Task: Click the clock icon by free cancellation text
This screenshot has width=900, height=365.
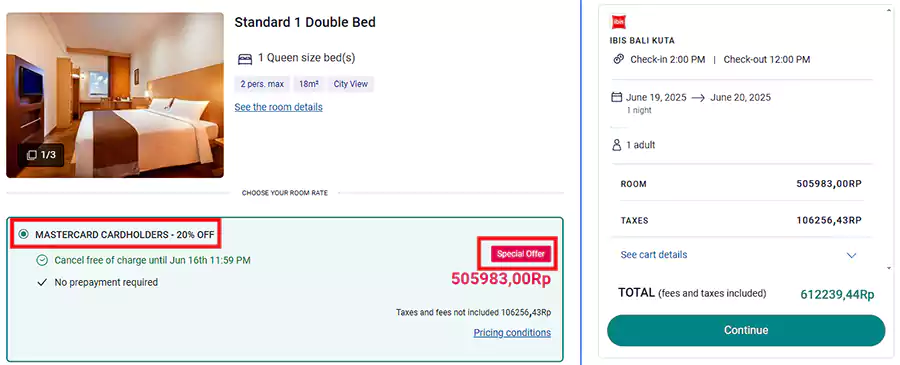Action: coord(42,260)
